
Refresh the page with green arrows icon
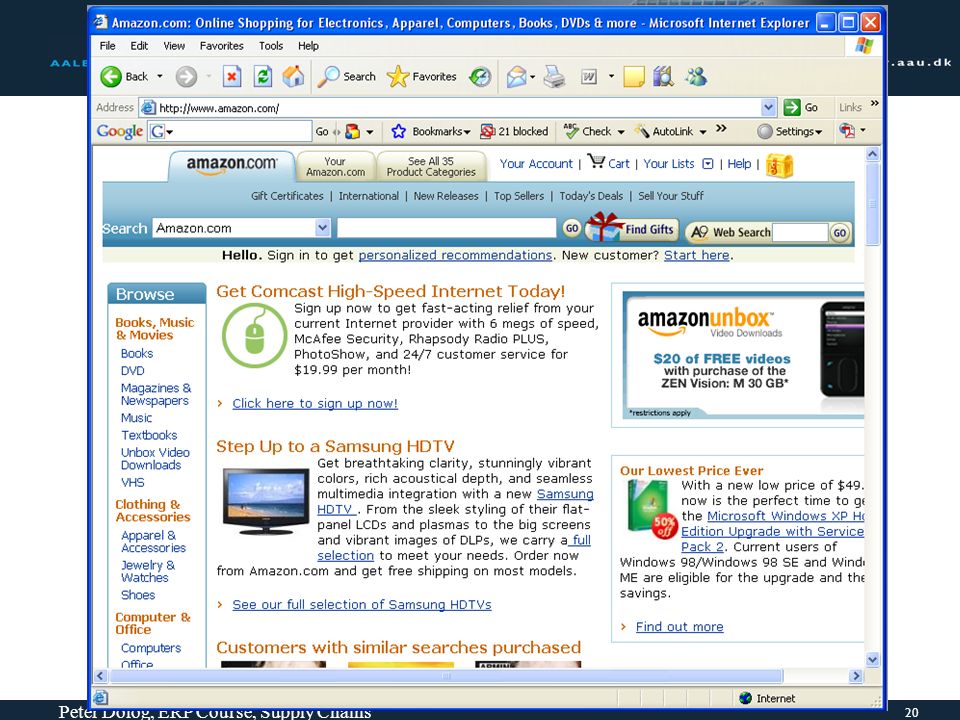tap(263, 77)
